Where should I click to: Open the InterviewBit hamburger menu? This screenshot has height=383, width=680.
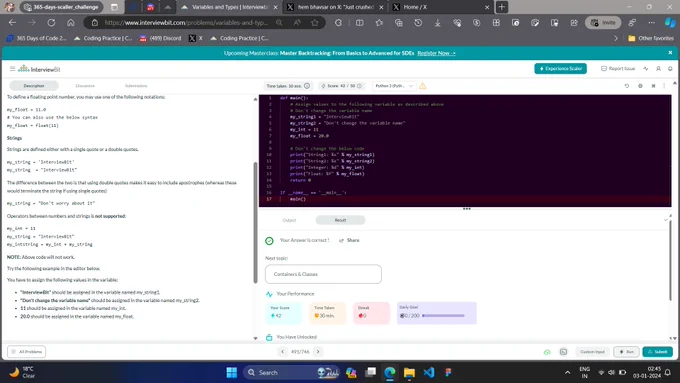pyautogui.click(x=12, y=69)
